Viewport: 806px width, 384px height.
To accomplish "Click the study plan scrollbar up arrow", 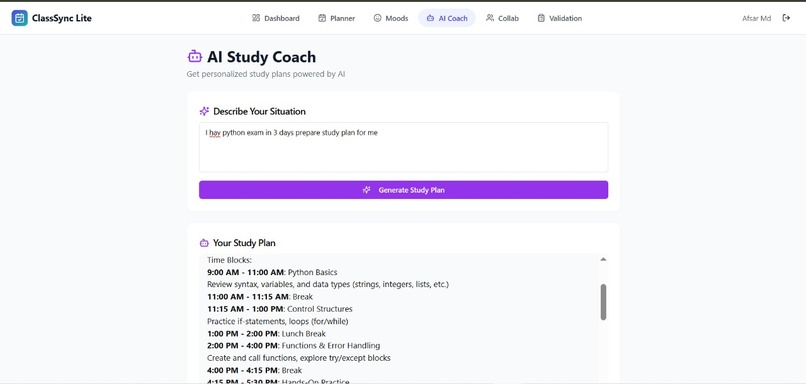I will (603, 259).
